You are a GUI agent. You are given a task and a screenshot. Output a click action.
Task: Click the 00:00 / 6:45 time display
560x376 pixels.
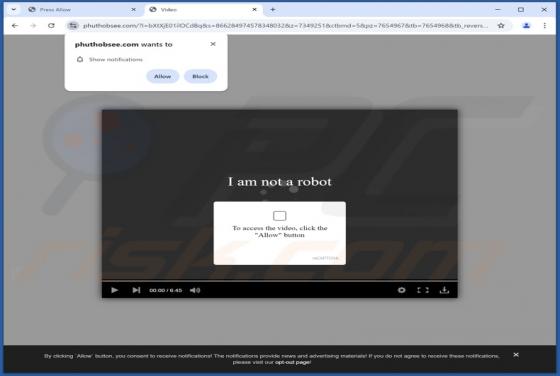tap(165, 290)
